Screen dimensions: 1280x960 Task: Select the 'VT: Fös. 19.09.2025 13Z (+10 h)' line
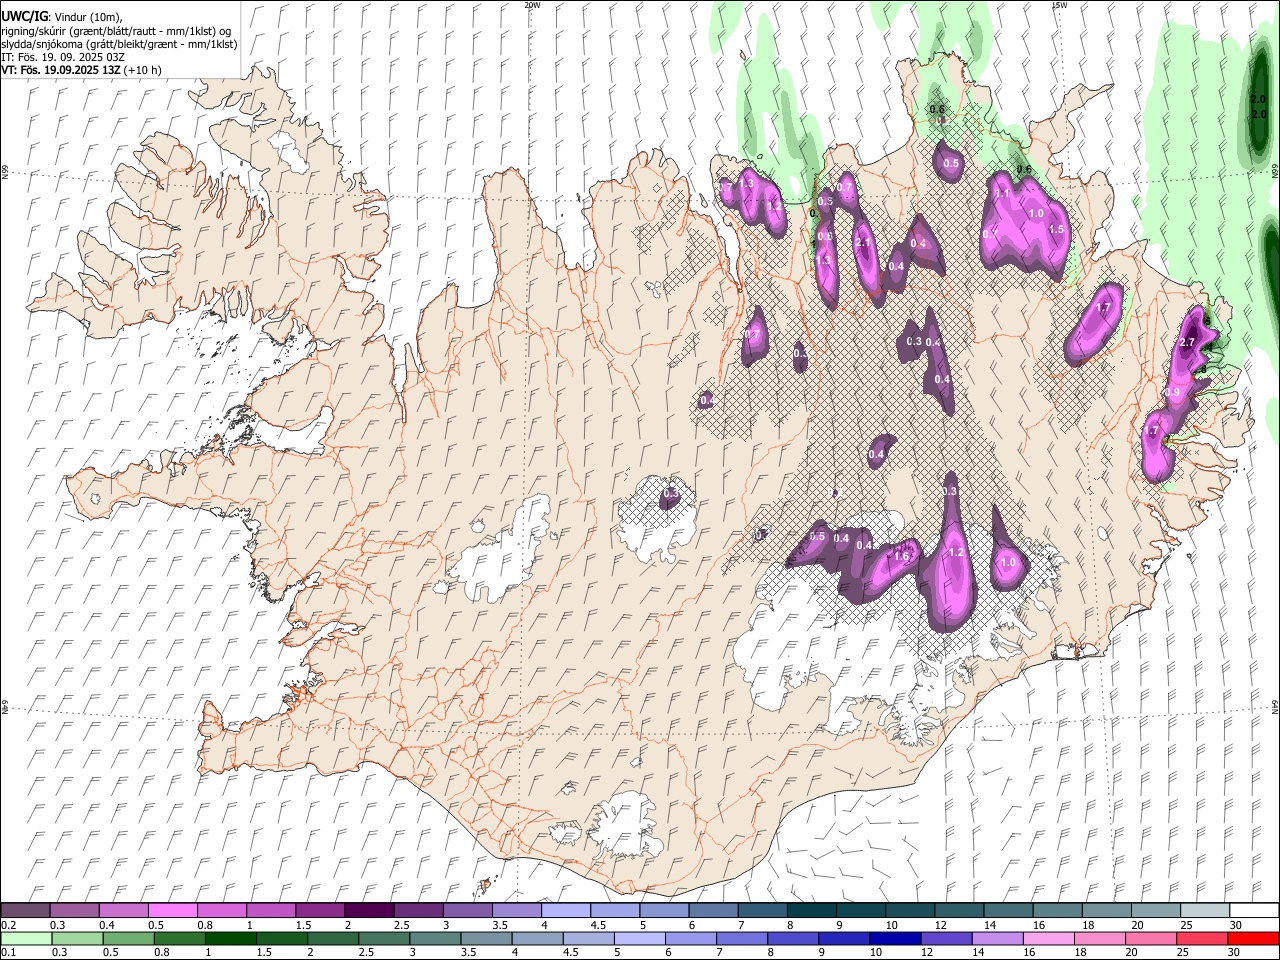pos(81,70)
